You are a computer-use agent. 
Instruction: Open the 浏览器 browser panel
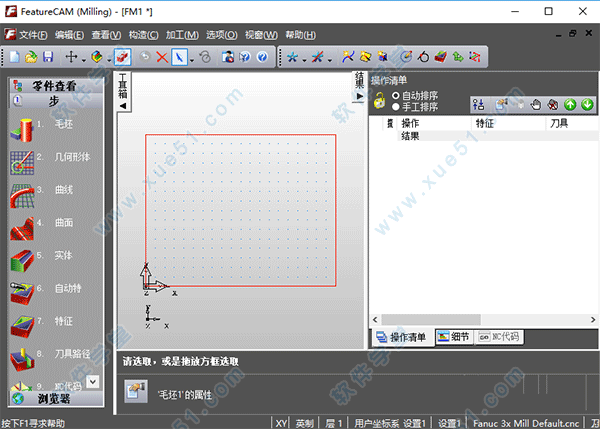(56, 399)
